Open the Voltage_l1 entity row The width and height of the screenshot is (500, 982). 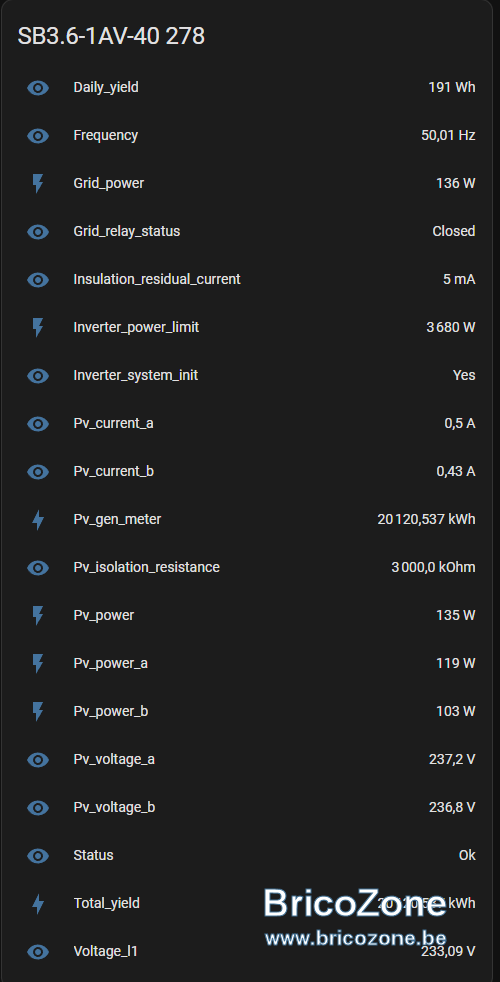[250, 951]
